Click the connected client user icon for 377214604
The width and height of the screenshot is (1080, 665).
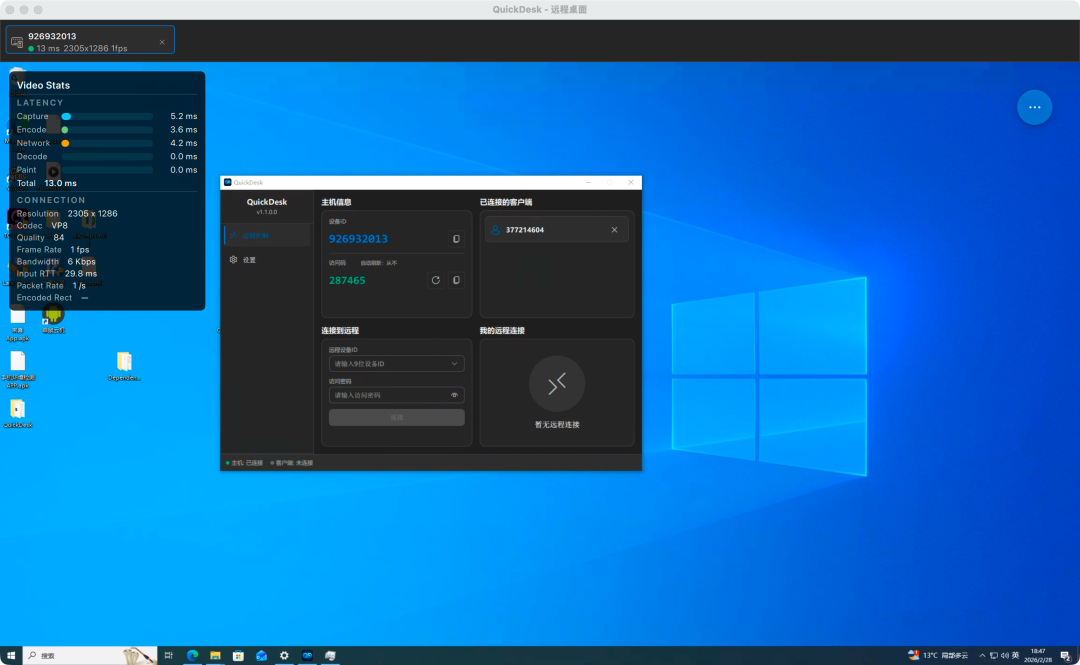[x=494, y=230]
